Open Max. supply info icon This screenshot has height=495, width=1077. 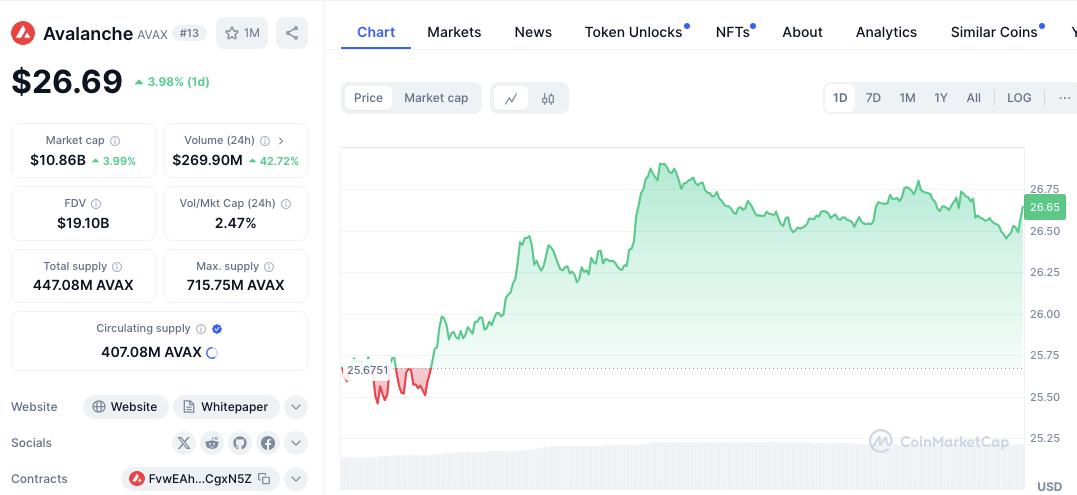(x=269, y=266)
